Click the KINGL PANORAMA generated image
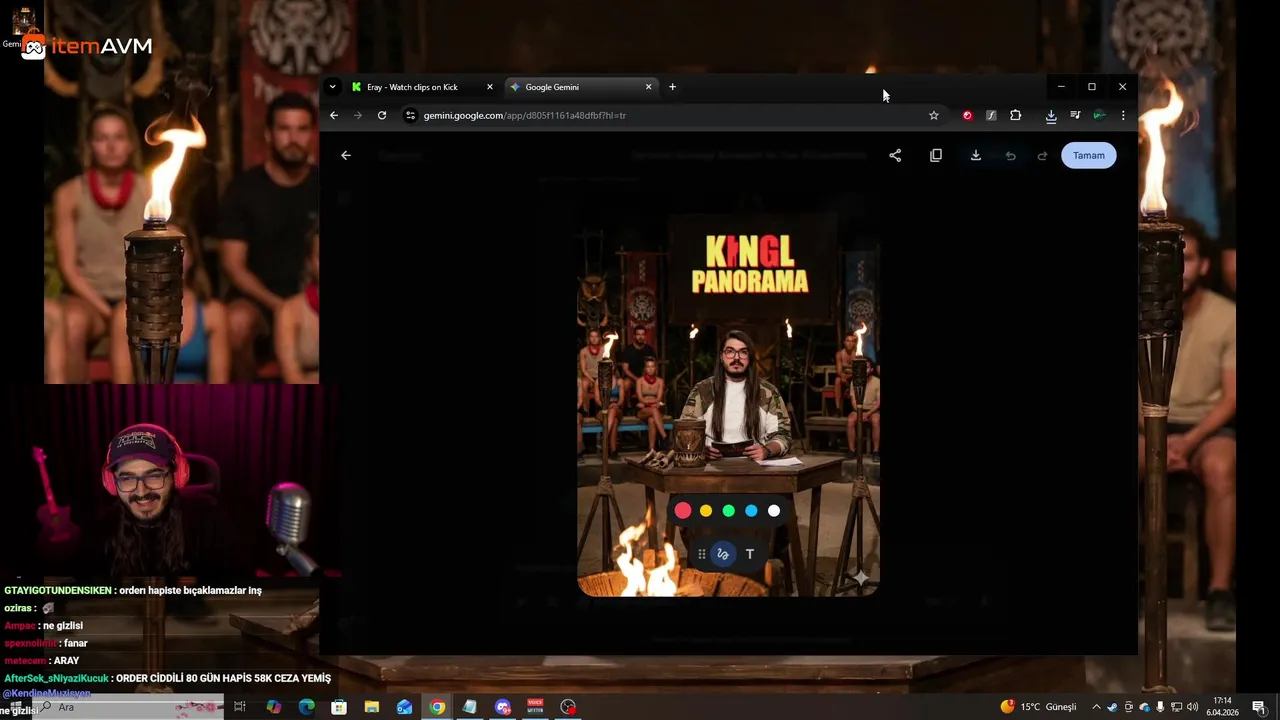This screenshot has height=720, width=1280. tap(728, 404)
